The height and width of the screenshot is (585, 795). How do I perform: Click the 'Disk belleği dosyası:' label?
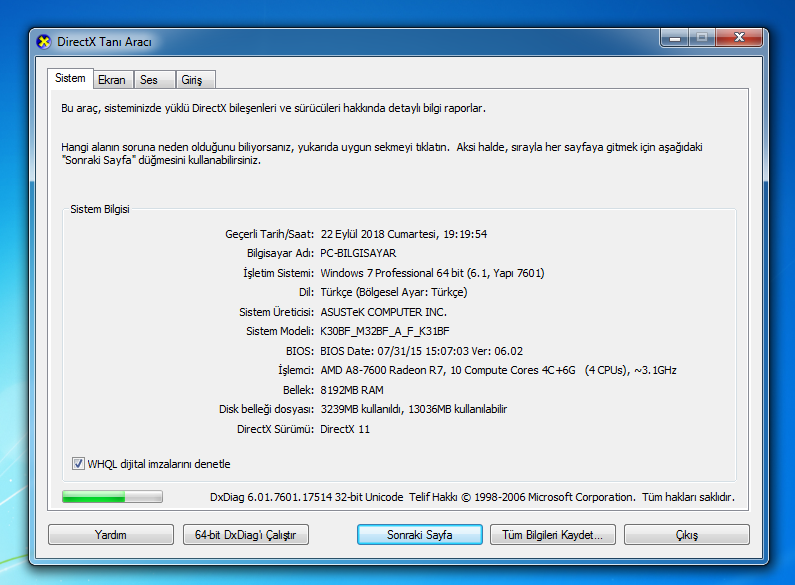tap(267, 409)
